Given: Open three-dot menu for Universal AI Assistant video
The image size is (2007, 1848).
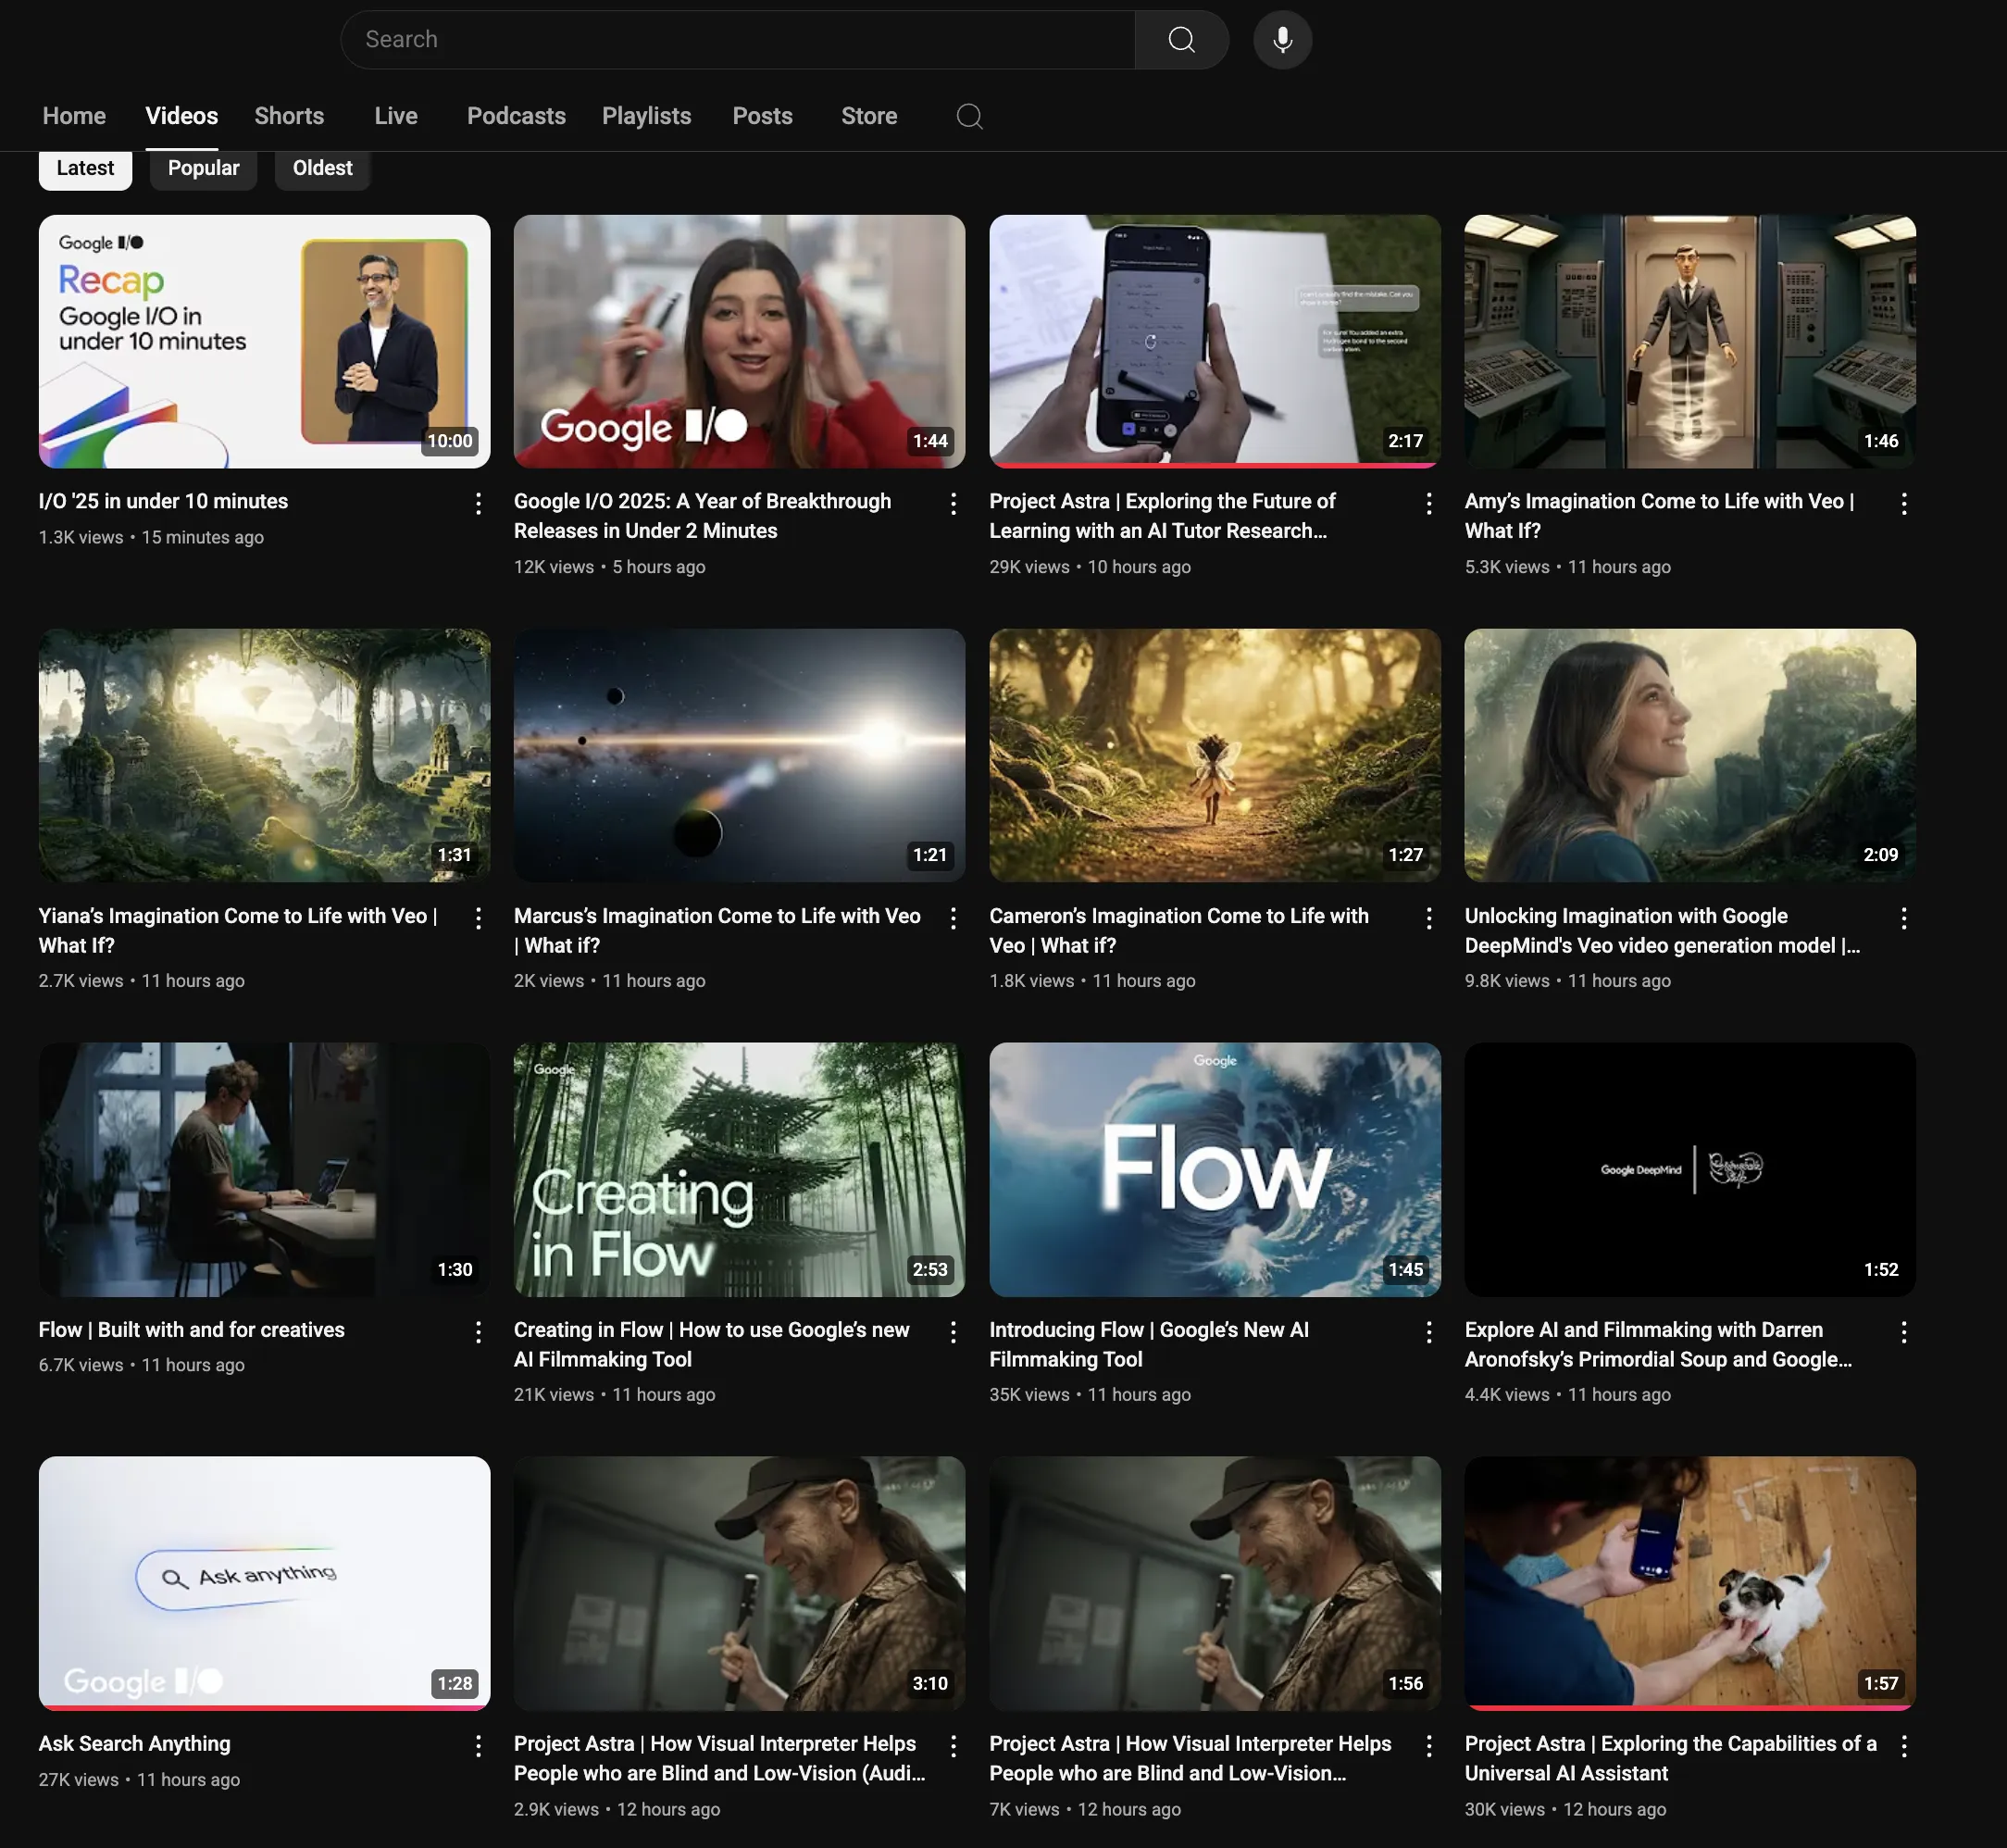Looking at the screenshot, I should (x=1904, y=1745).
